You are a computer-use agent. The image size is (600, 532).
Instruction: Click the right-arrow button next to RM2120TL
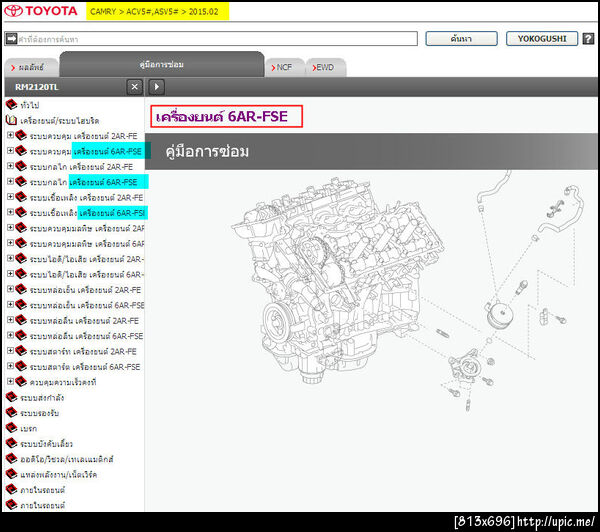tap(157, 87)
